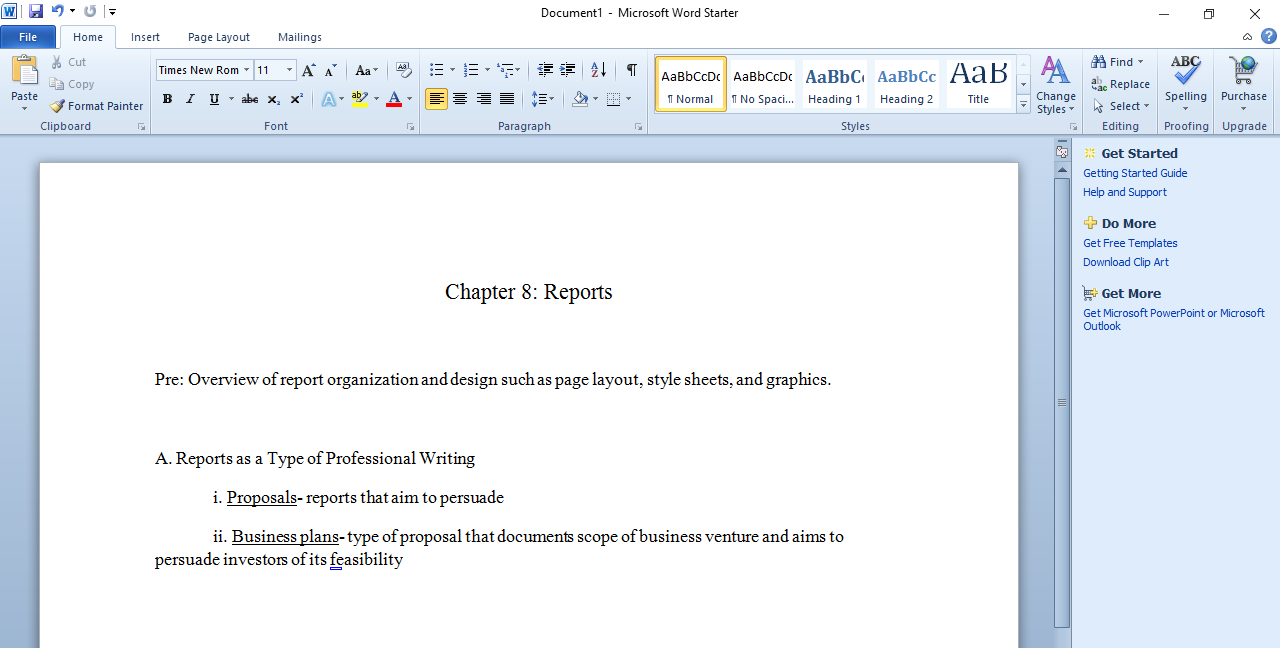The height and width of the screenshot is (648, 1280).
Task: Open the Font size dropdown
Action: tap(290, 69)
